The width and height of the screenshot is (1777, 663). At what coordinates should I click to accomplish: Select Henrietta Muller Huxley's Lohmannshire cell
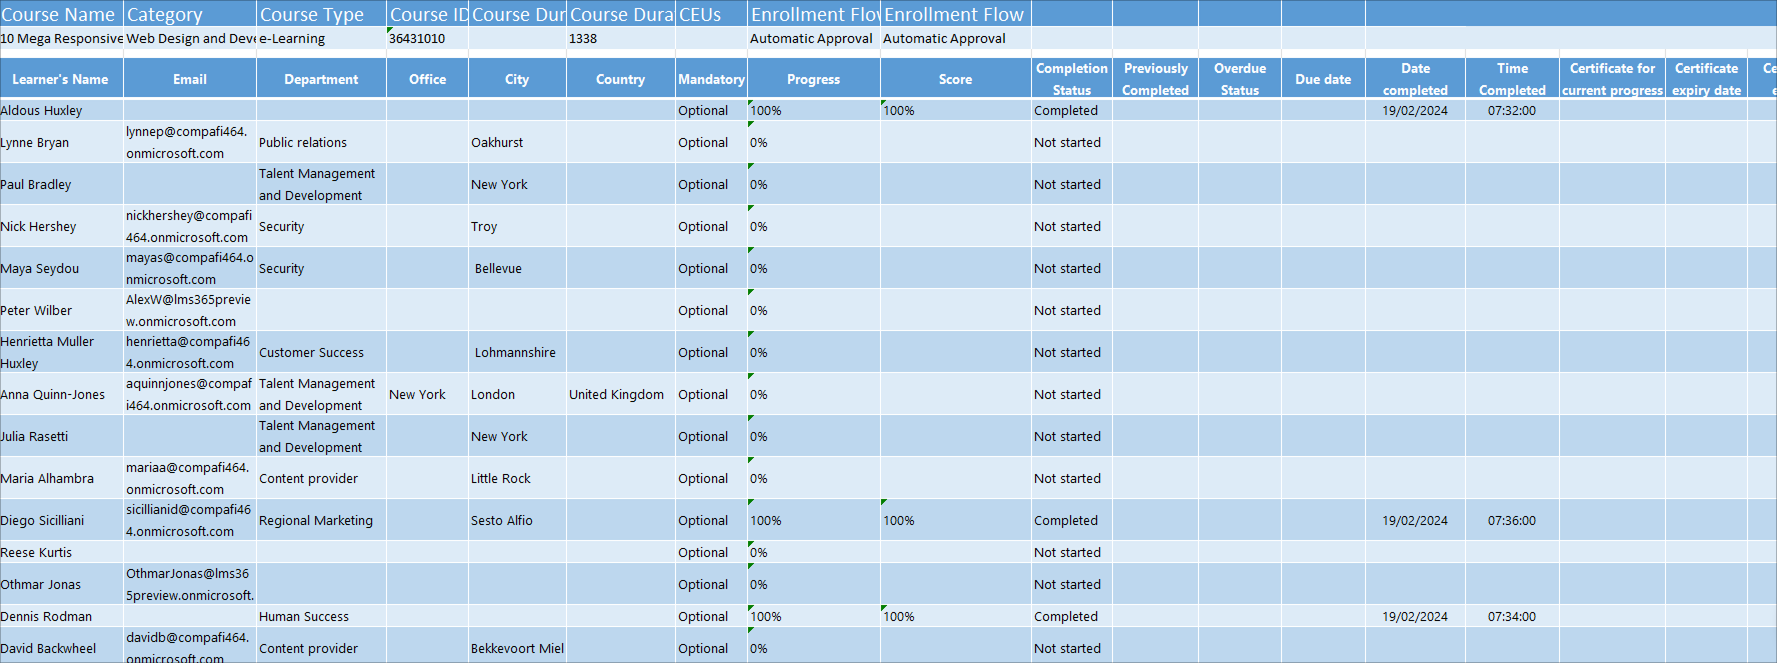point(517,352)
